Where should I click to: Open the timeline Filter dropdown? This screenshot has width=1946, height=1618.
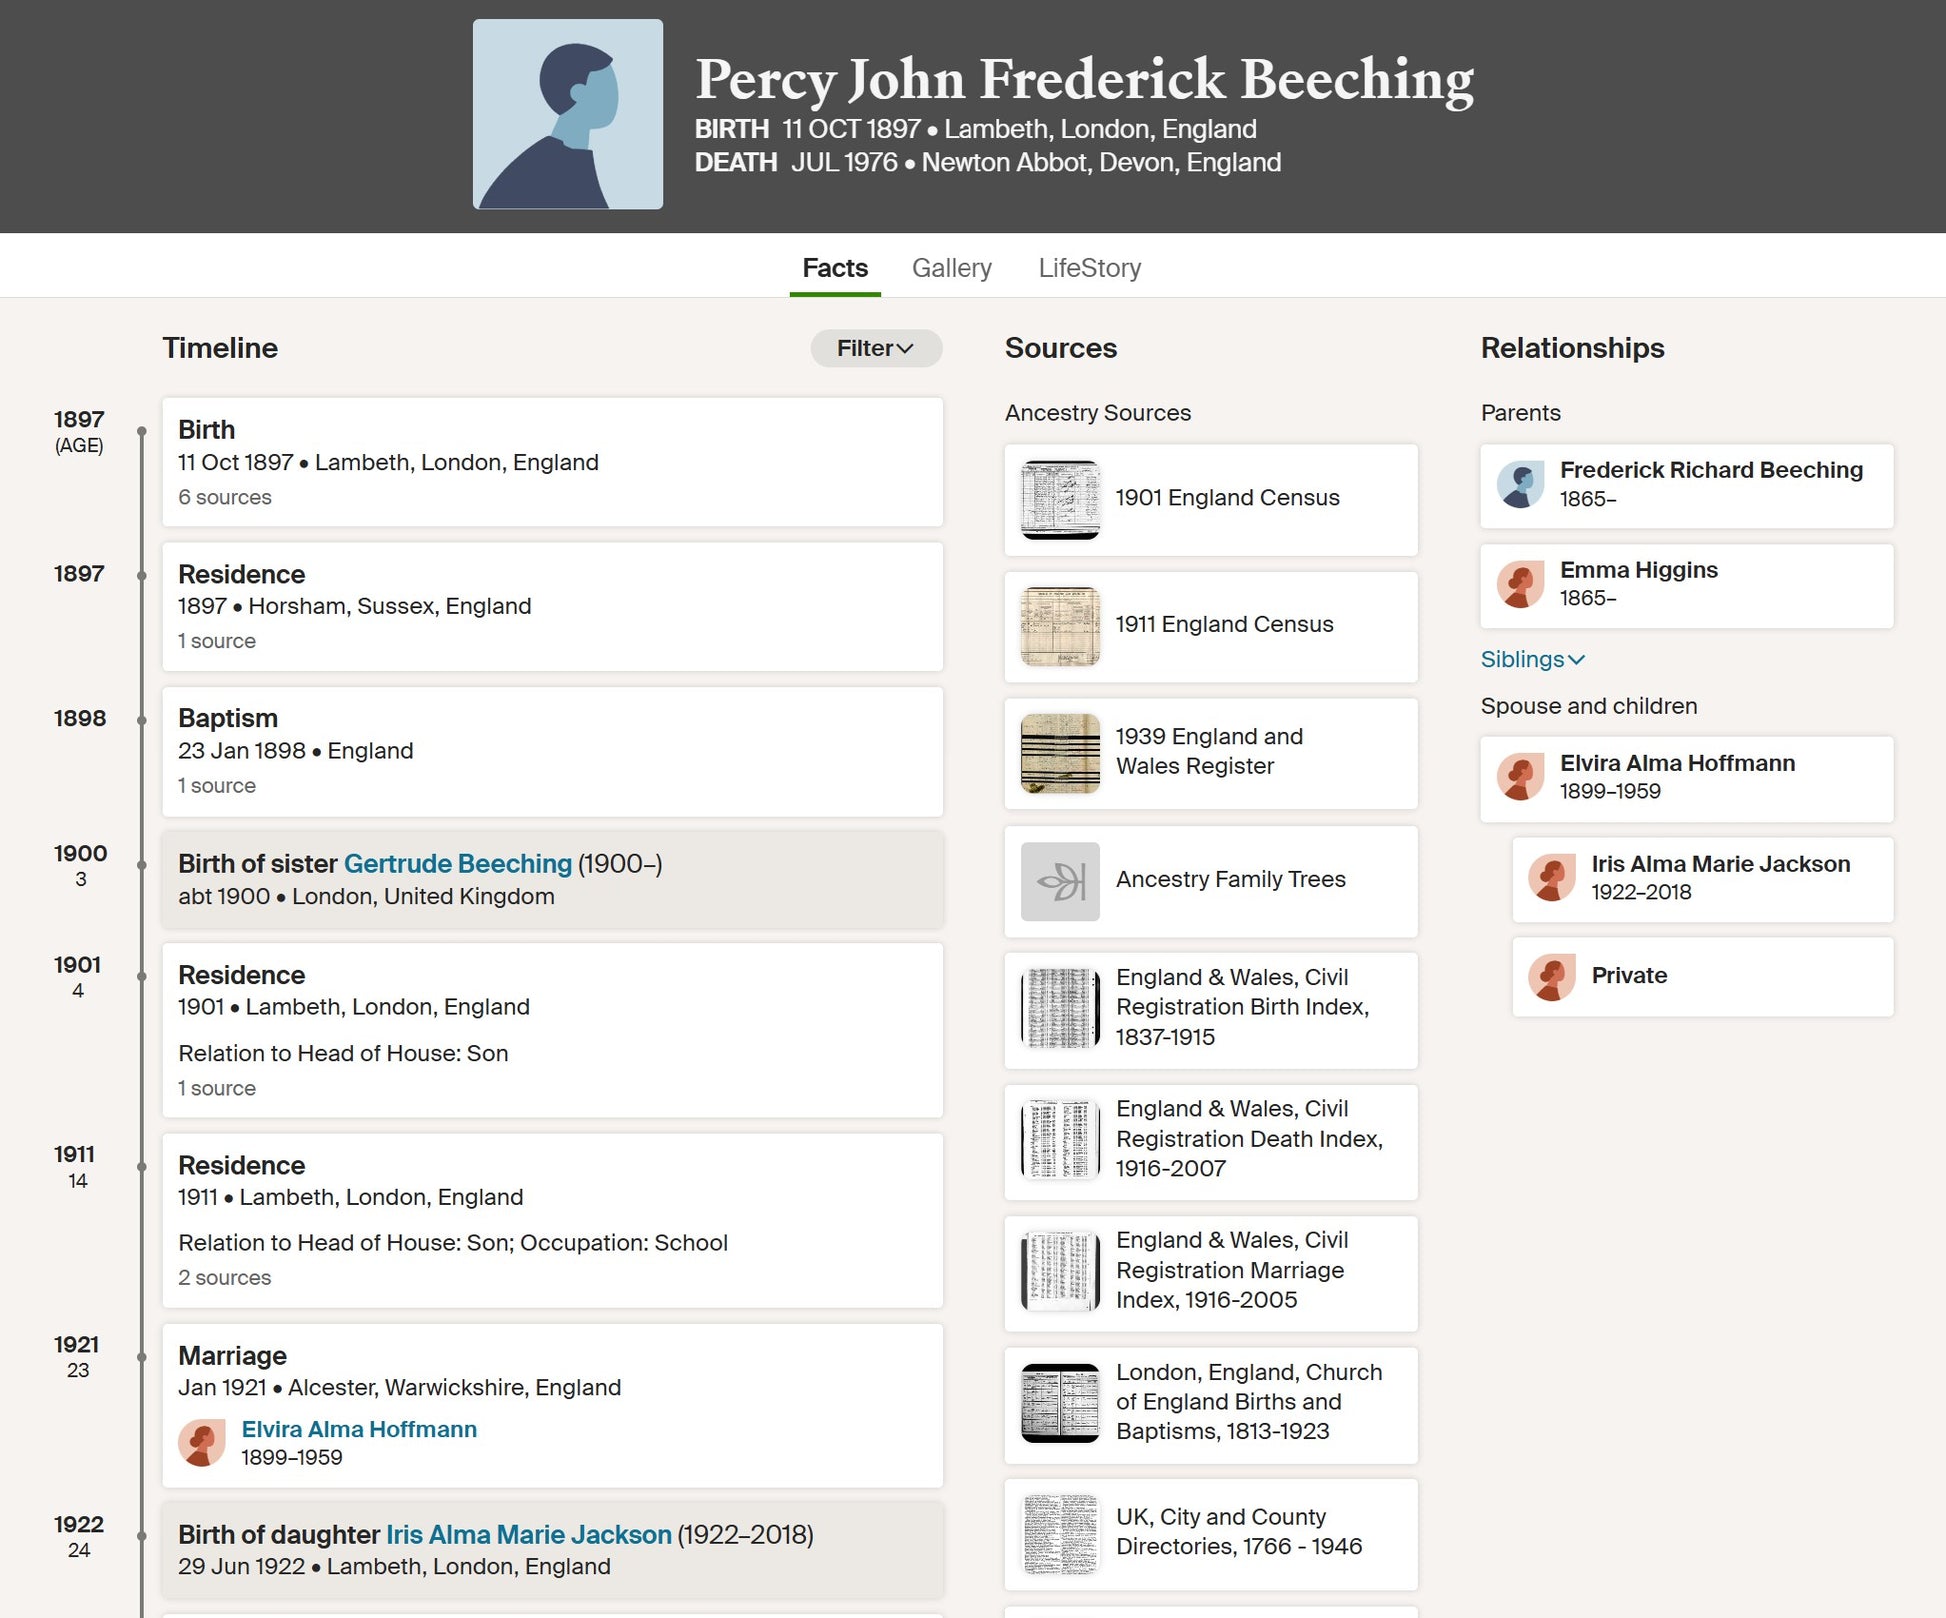coord(876,348)
